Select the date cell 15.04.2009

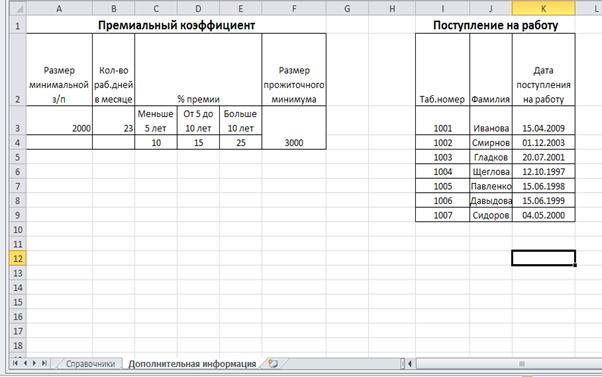point(544,121)
